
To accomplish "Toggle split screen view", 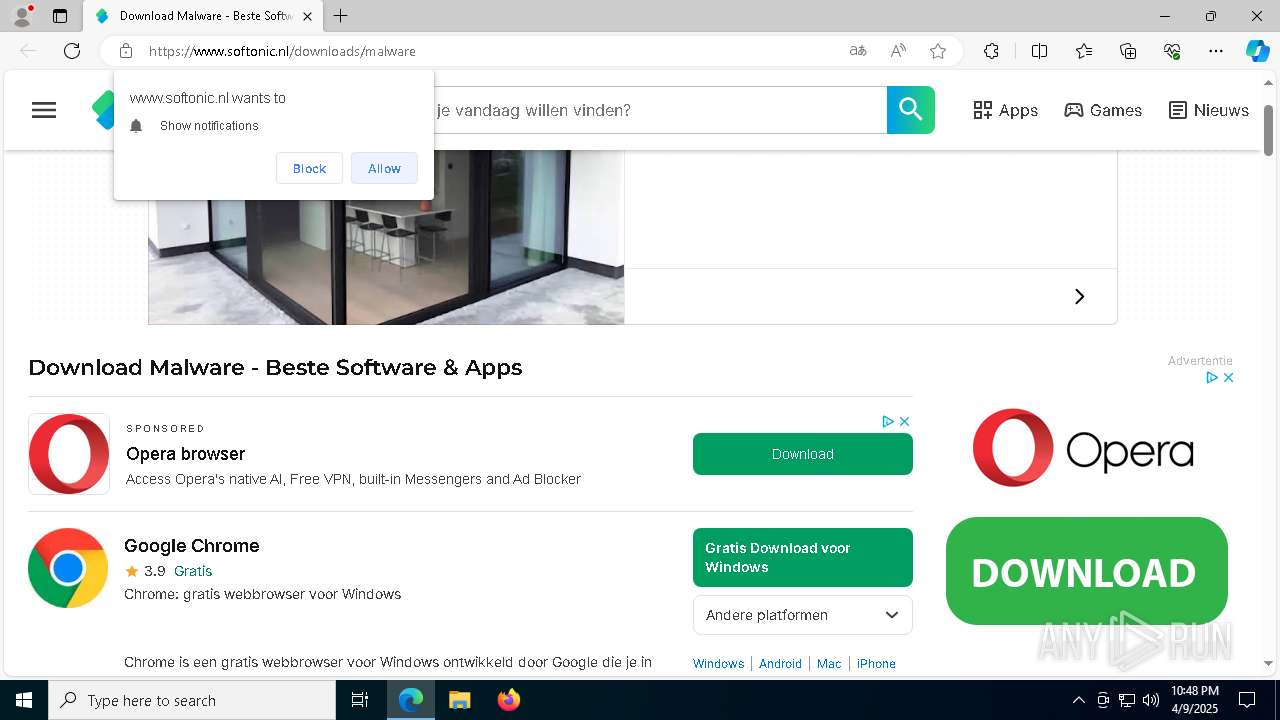I will (x=1039, y=51).
